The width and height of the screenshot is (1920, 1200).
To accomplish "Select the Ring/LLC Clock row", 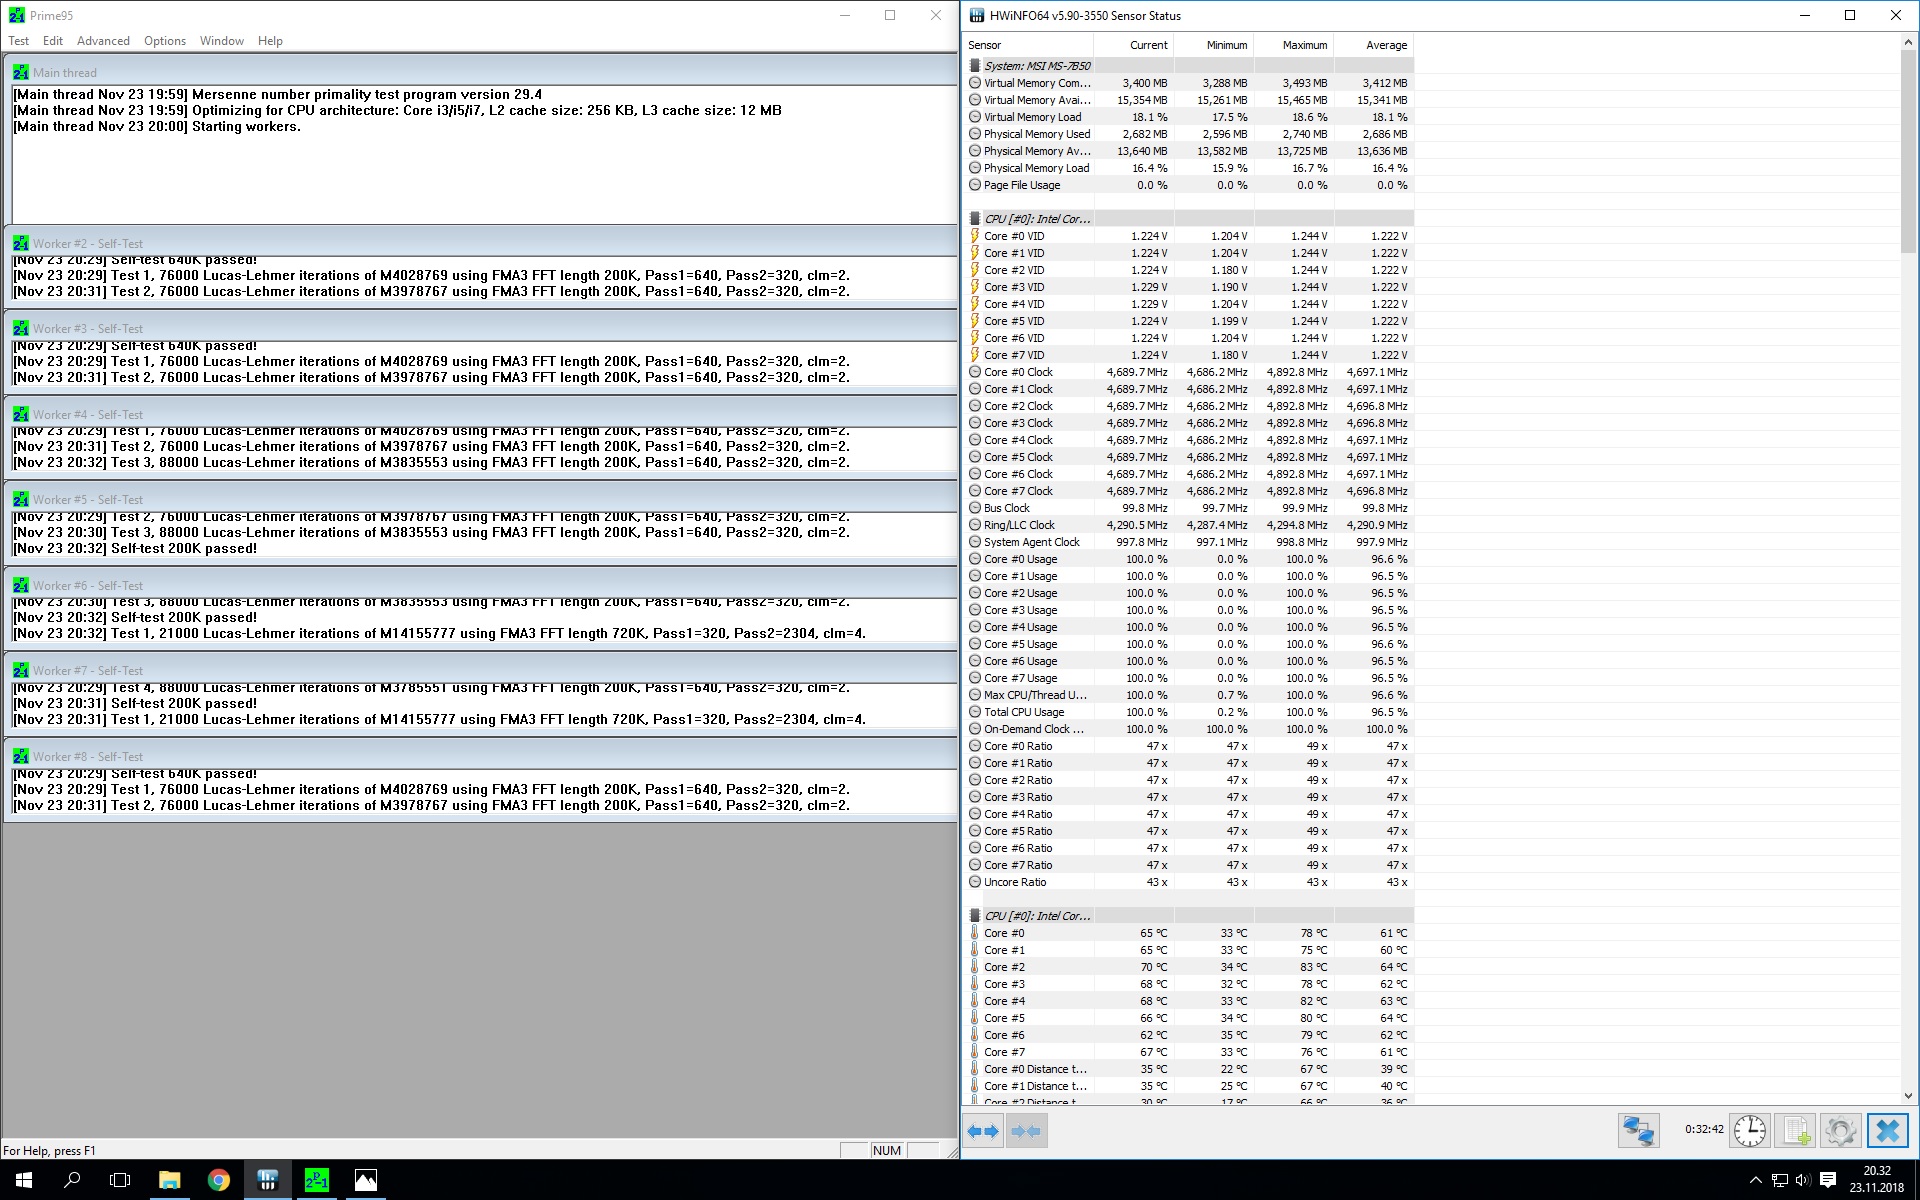I will pyautogui.click(x=1188, y=525).
